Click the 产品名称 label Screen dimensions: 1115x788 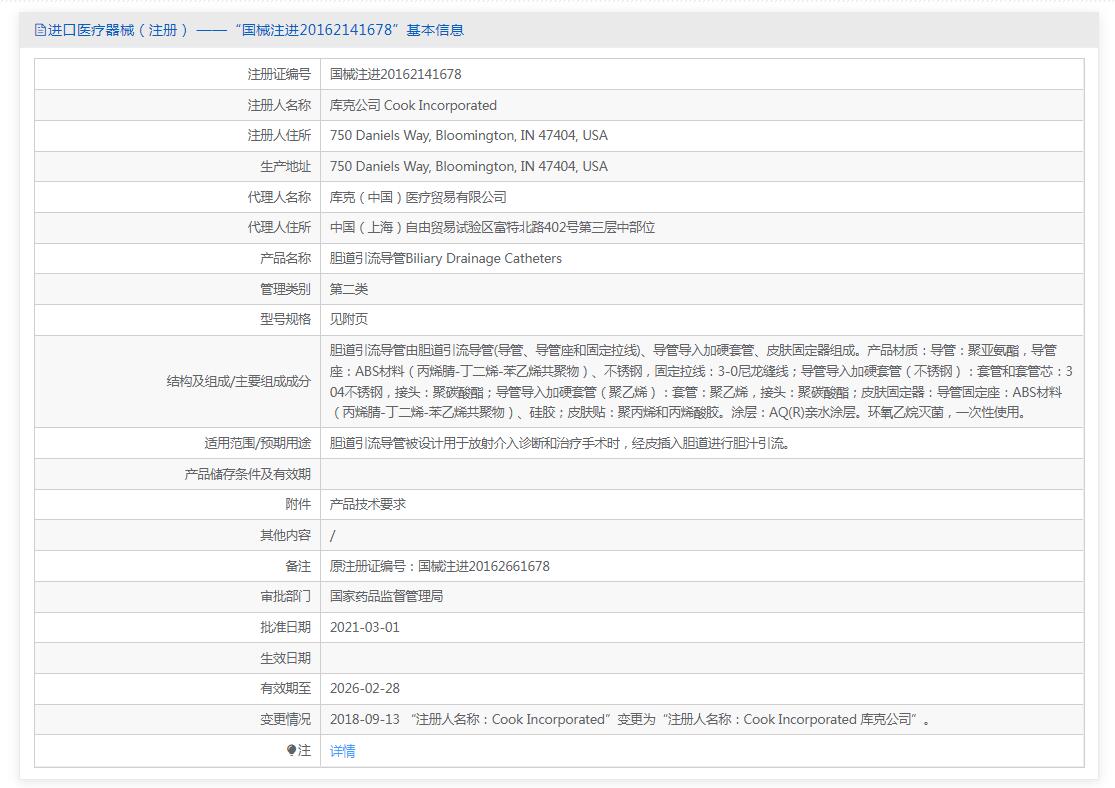[x=285, y=258]
